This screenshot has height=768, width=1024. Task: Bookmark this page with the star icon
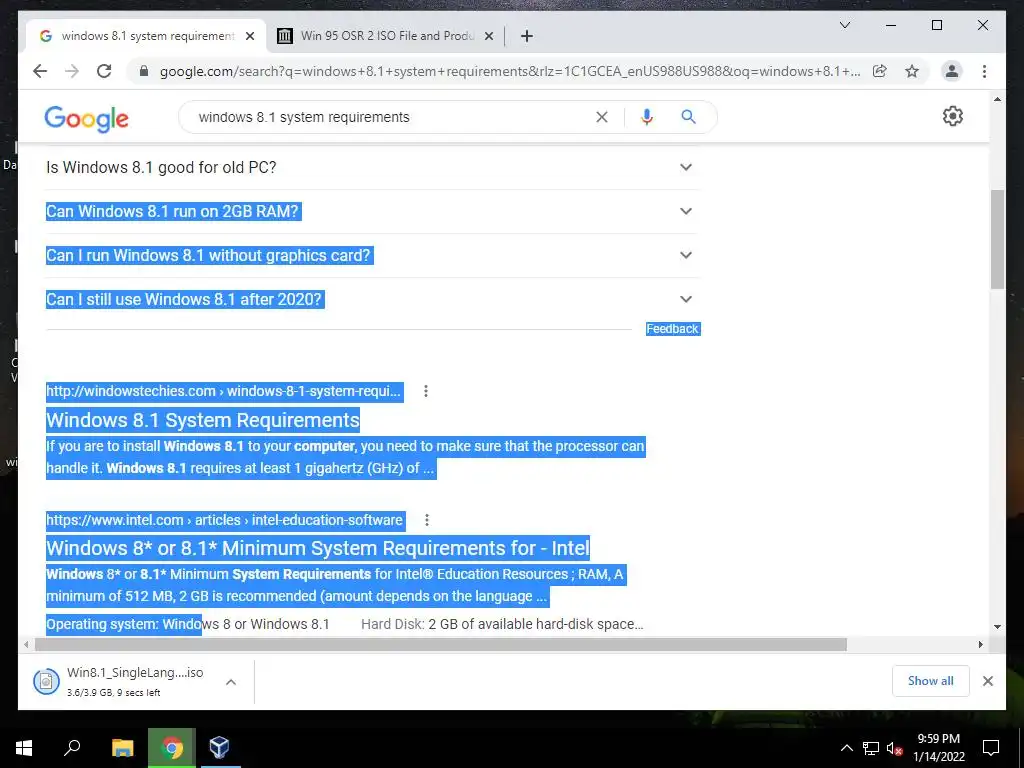click(912, 71)
